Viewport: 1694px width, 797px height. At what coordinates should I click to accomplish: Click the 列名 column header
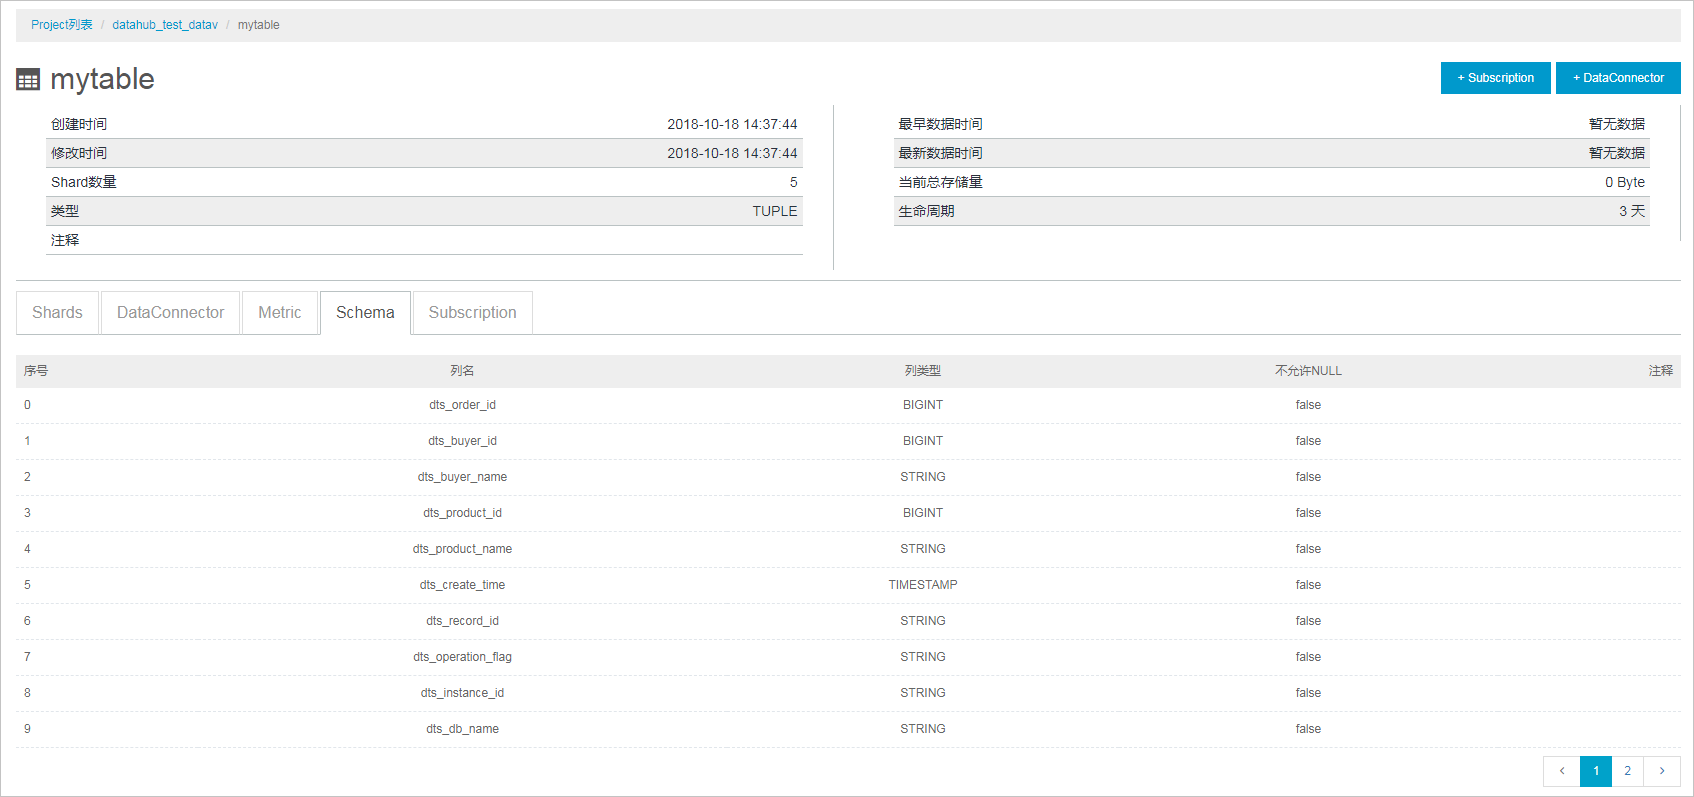(x=462, y=371)
